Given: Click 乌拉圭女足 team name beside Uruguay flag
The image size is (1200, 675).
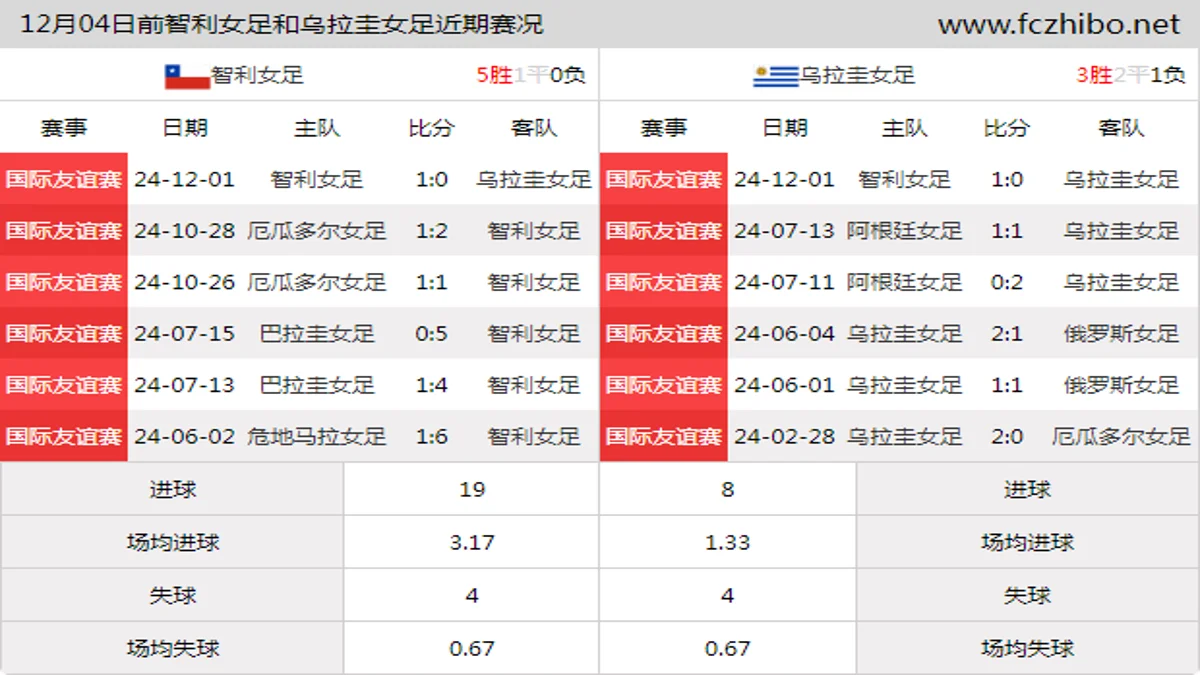Looking at the screenshot, I should coord(858,75).
